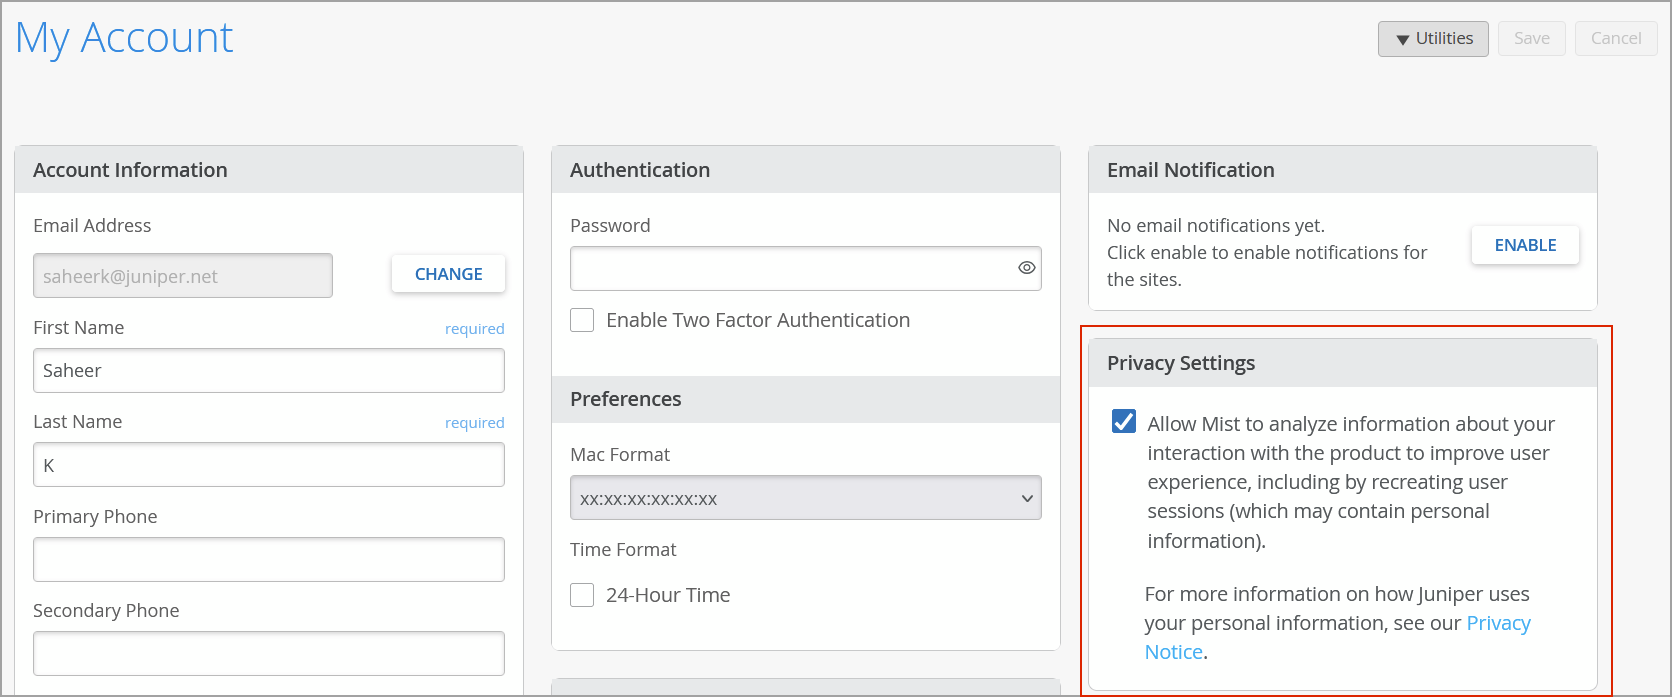
Task: Click the Save button
Action: point(1531,39)
